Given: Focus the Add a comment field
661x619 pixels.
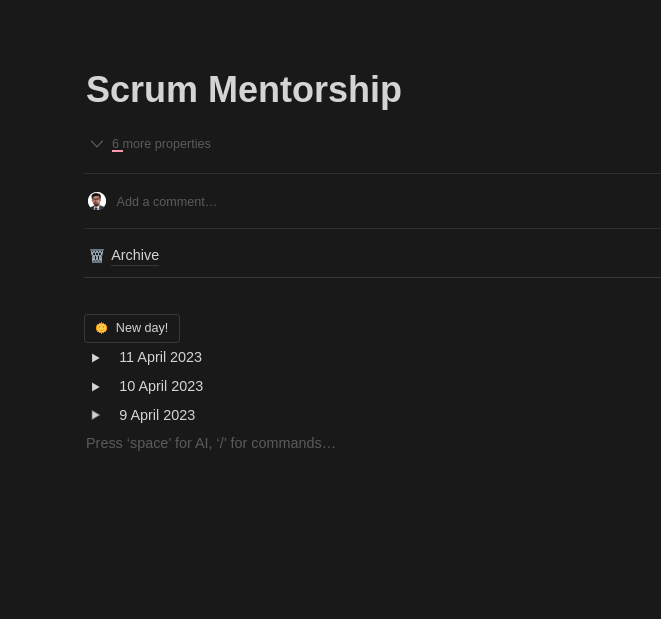Looking at the screenshot, I should pyautogui.click(x=167, y=202).
